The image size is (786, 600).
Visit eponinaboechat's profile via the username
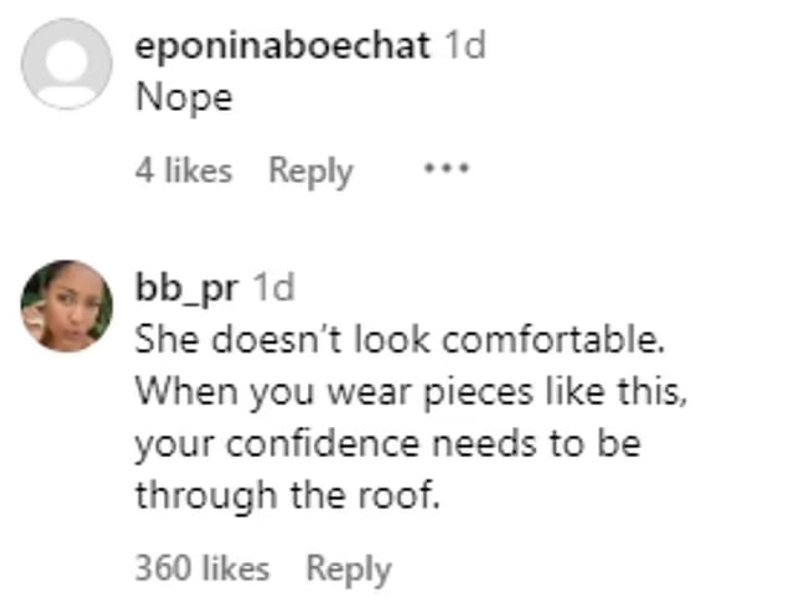pos(282,46)
